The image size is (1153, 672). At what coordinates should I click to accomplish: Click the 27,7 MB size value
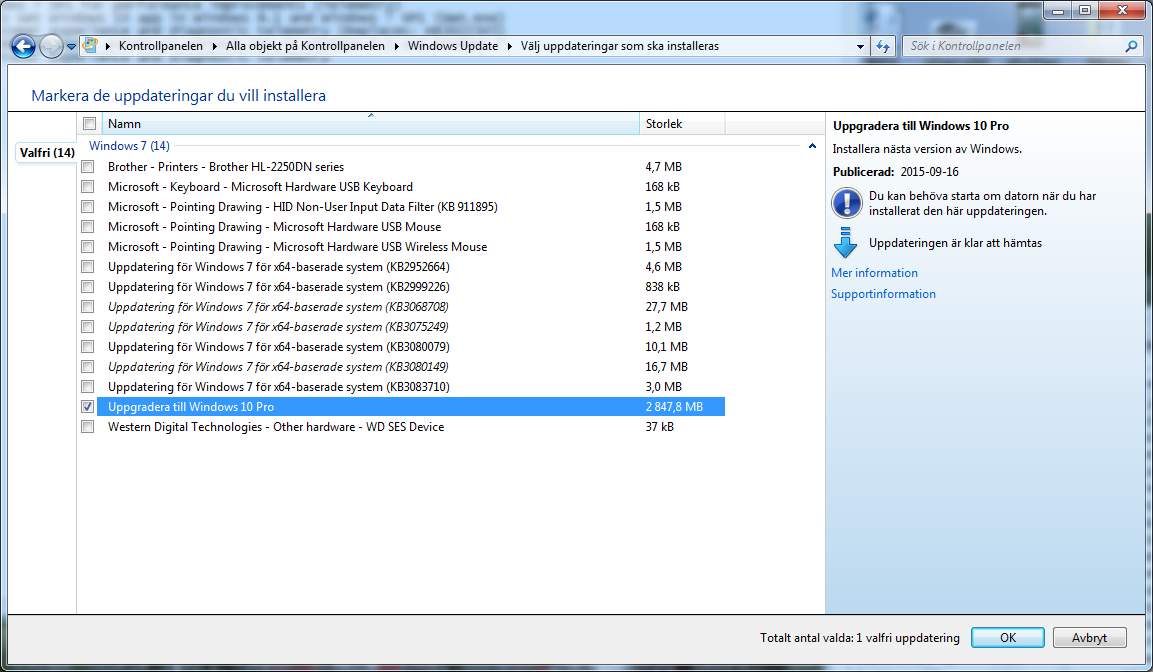coord(667,307)
